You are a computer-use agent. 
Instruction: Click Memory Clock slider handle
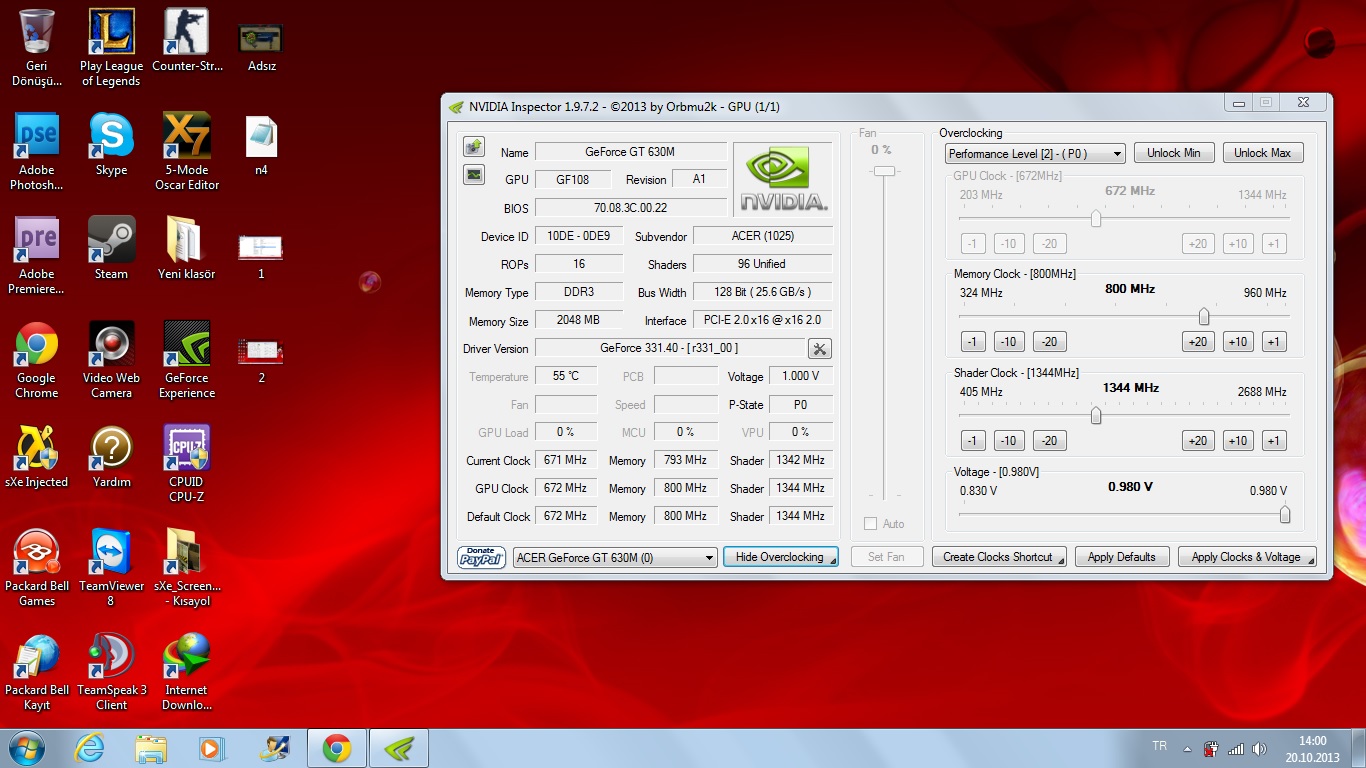tap(1204, 317)
